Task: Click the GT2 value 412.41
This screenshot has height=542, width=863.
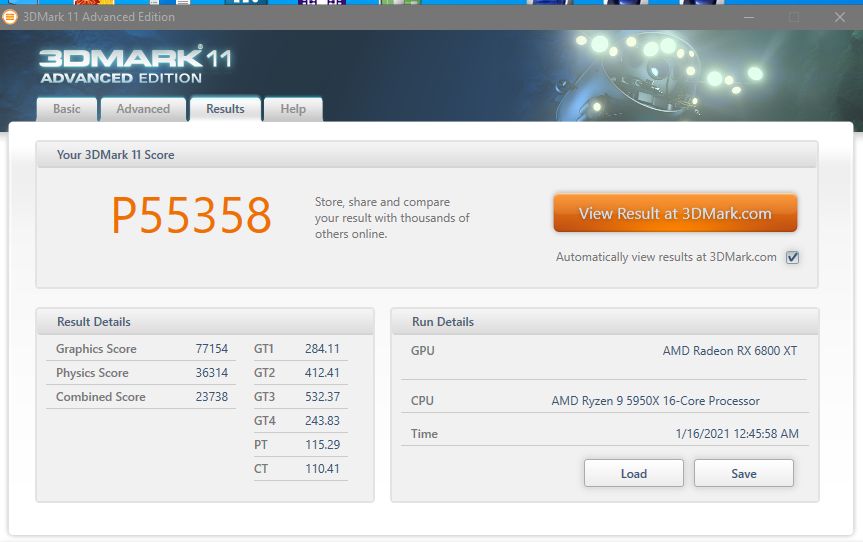Action: tap(322, 373)
